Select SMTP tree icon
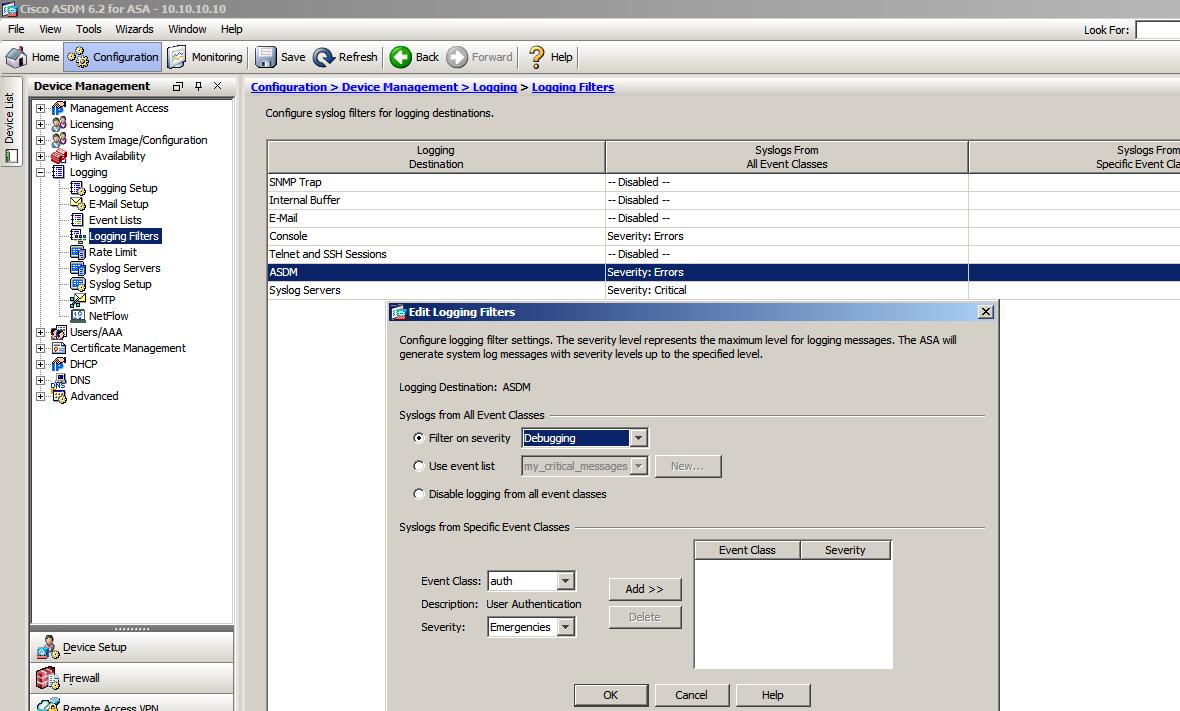 [78, 299]
